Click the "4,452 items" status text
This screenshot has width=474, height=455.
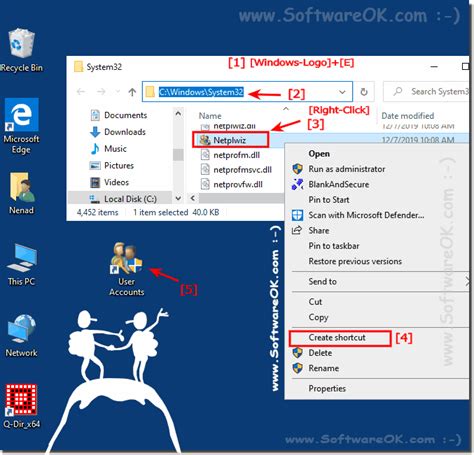[x=97, y=212]
